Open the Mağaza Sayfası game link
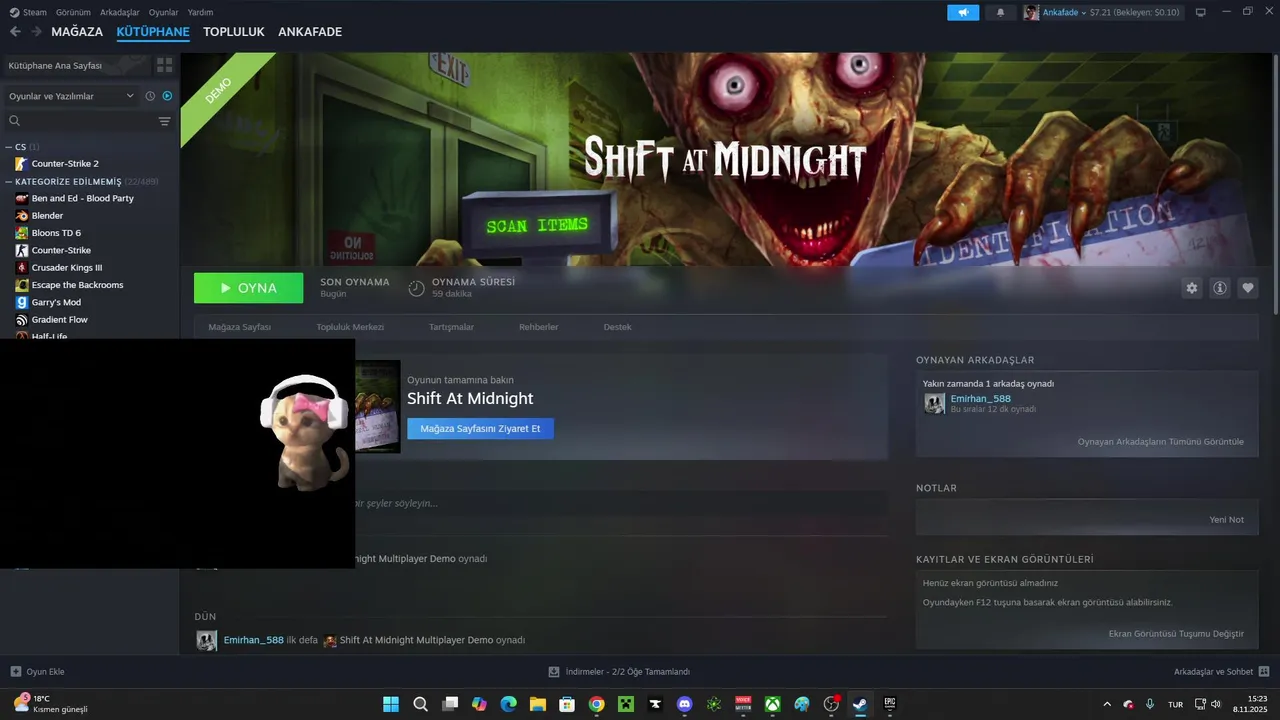This screenshot has width=1280, height=720. [x=240, y=327]
